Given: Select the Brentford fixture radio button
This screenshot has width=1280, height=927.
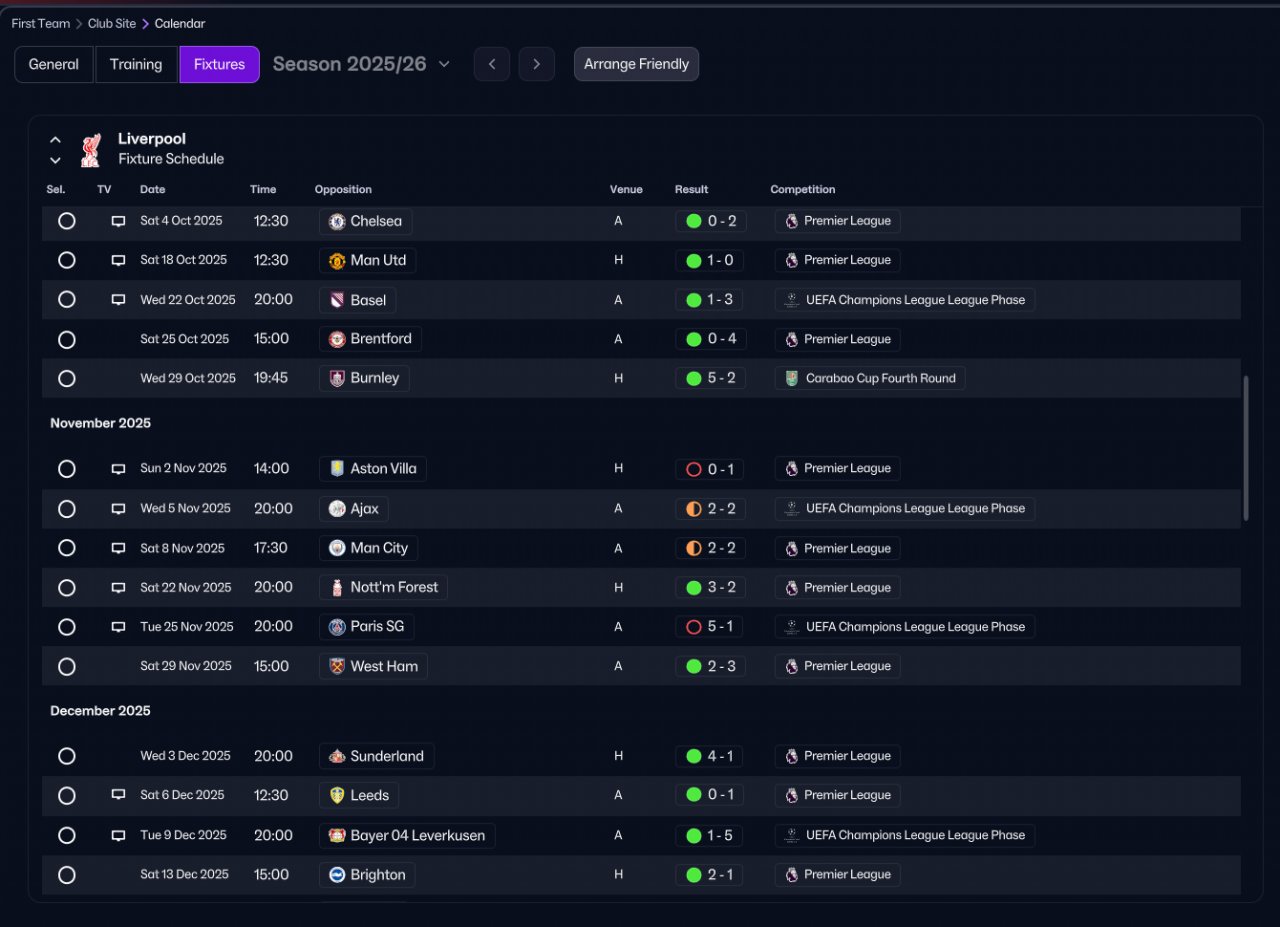Looking at the screenshot, I should pyautogui.click(x=67, y=340).
